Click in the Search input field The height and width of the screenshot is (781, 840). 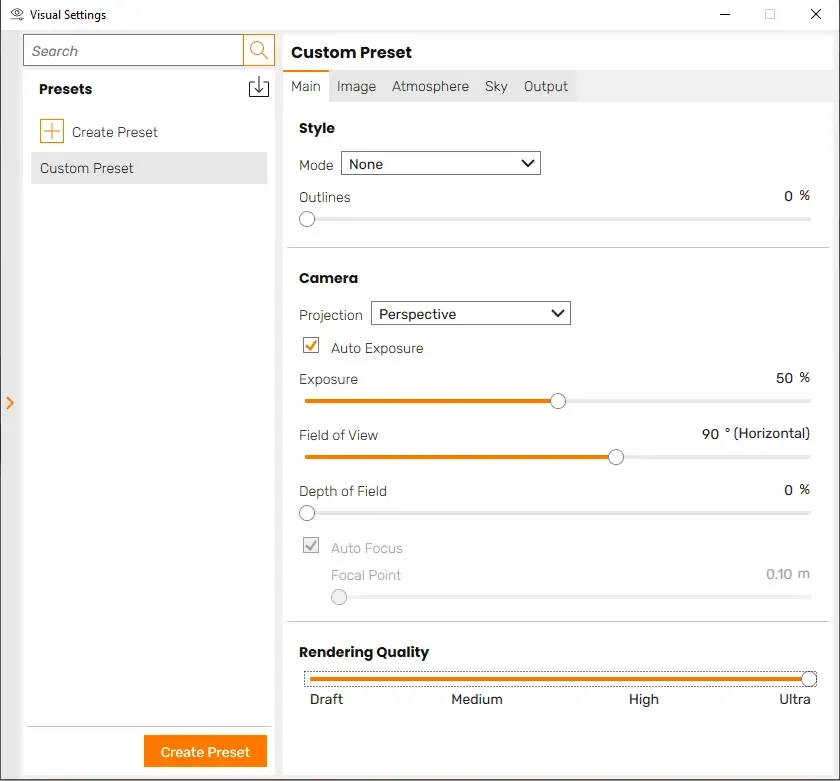coord(133,51)
